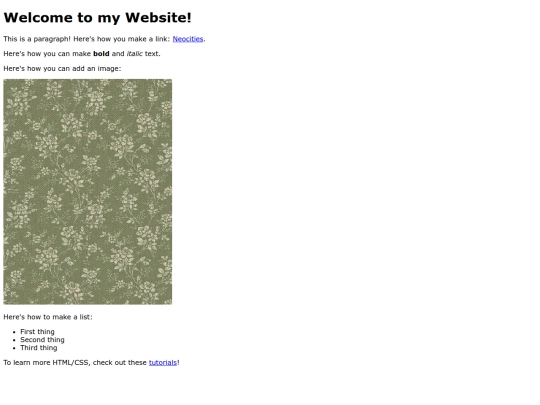Click text Here's how to make a list
Image resolution: width=540 pixels, height=405 pixels.
(48, 317)
